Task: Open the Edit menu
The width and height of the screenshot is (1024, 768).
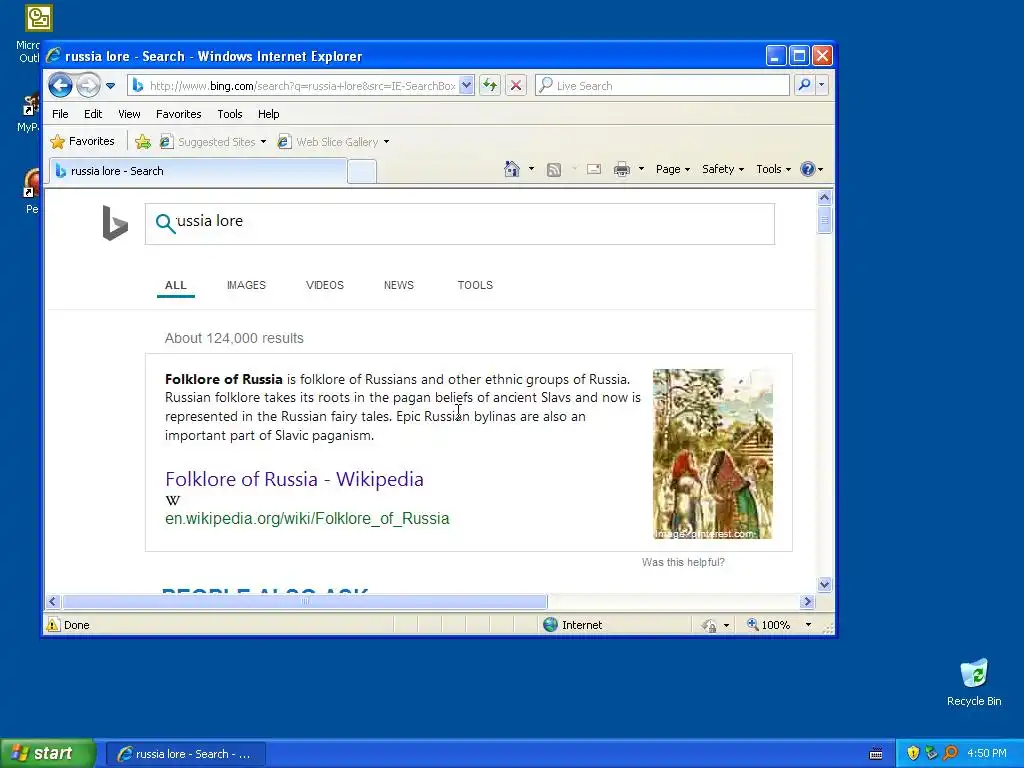Action: (93, 114)
